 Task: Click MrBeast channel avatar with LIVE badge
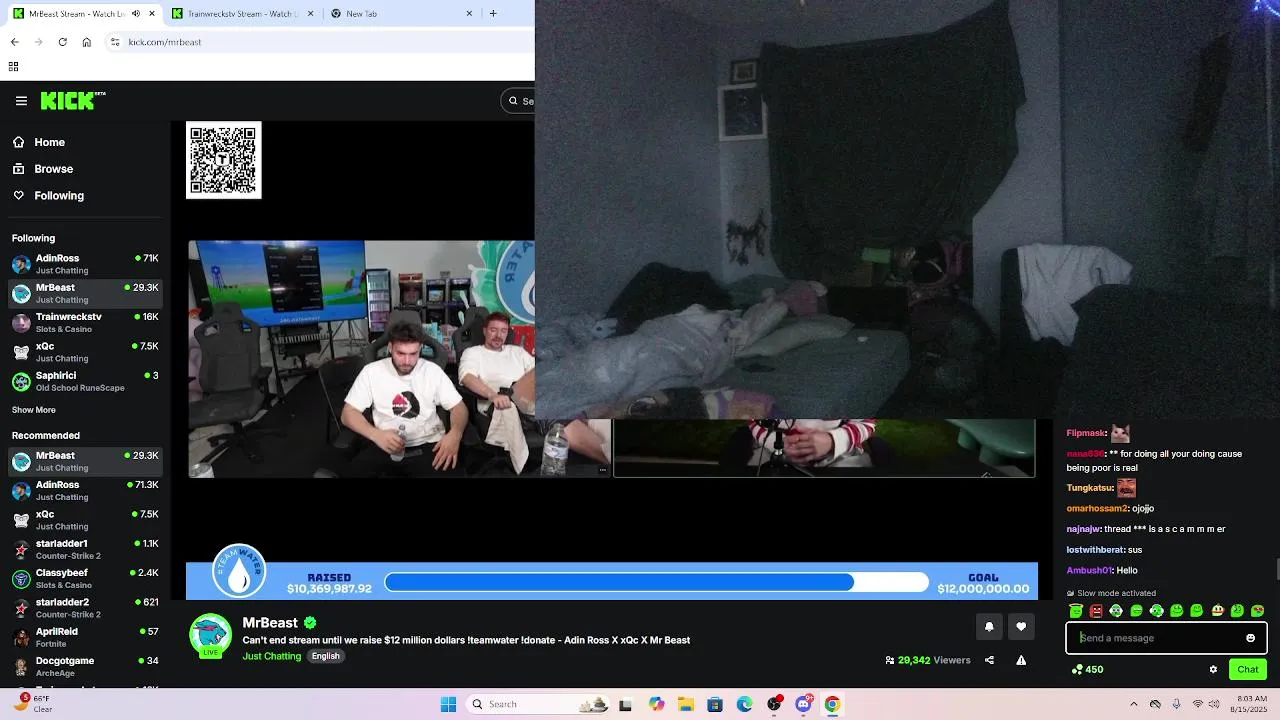coord(210,636)
